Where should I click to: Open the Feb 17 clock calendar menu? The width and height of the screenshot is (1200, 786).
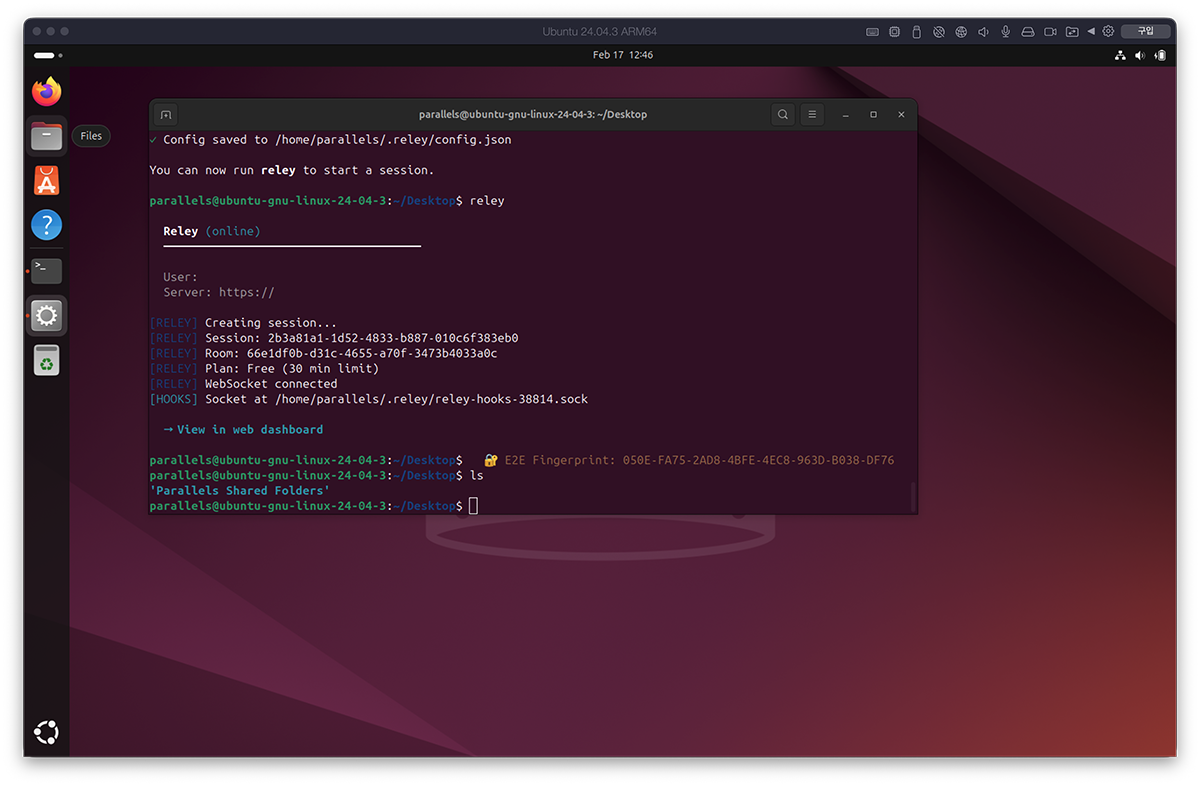(622, 55)
